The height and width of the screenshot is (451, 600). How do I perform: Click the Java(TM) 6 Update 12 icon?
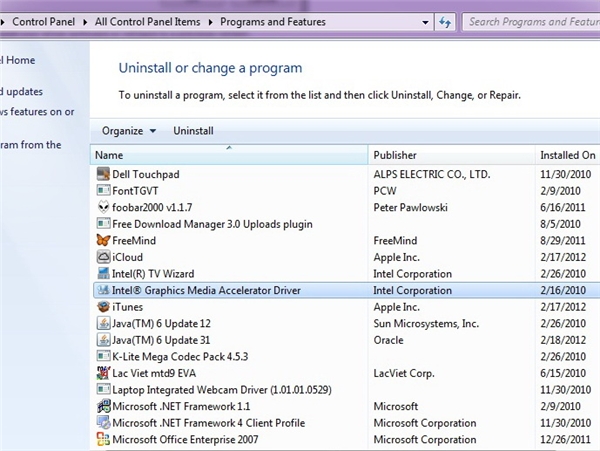pyautogui.click(x=103, y=323)
